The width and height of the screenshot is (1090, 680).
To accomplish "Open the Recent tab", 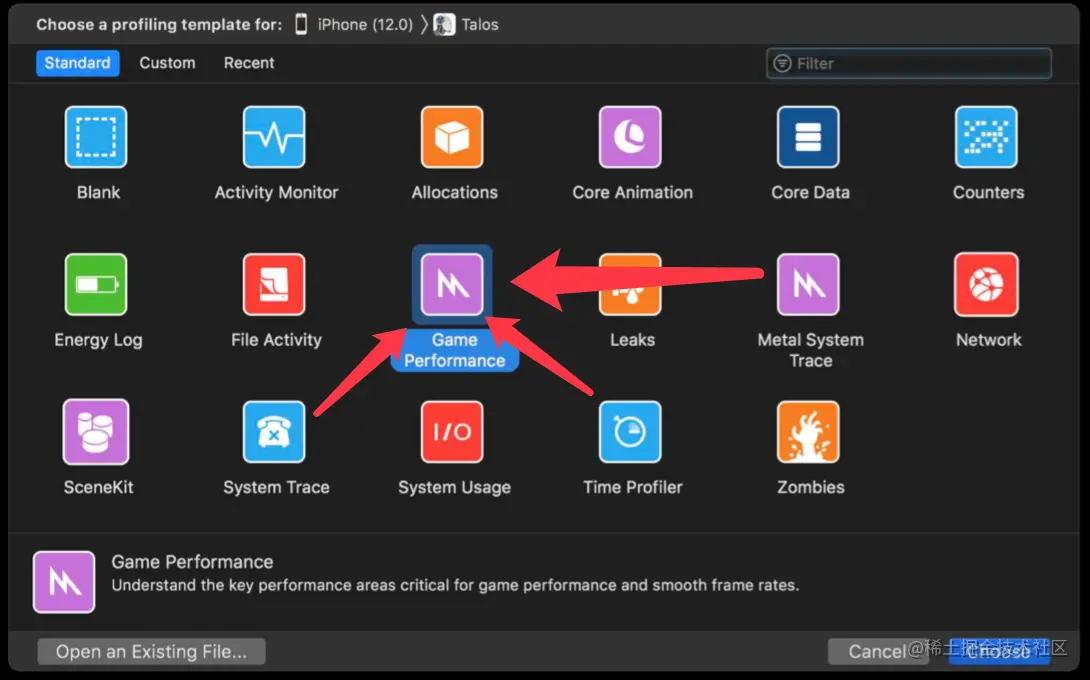I will pyautogui.click(x=249, y=63).
